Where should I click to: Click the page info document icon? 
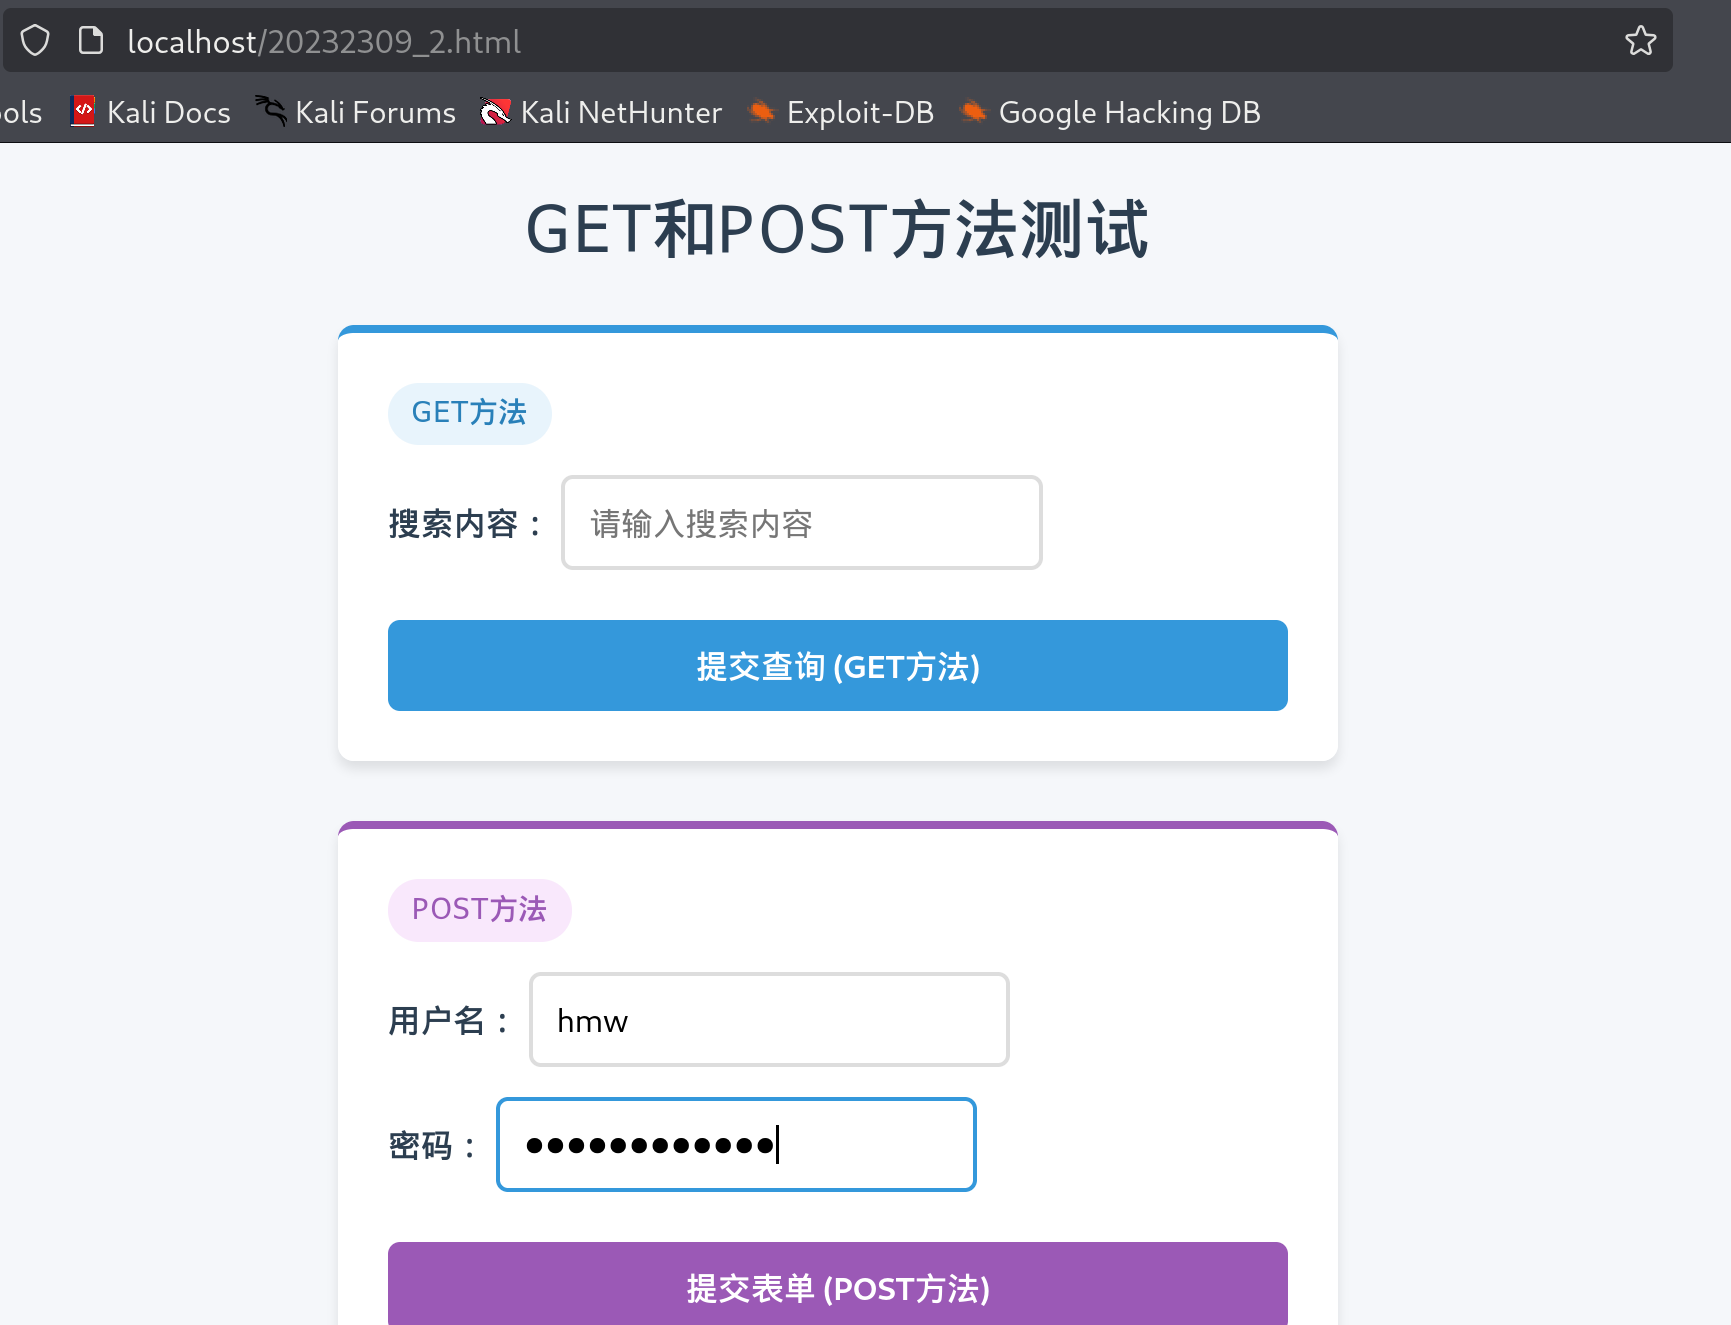coord(91,41)
